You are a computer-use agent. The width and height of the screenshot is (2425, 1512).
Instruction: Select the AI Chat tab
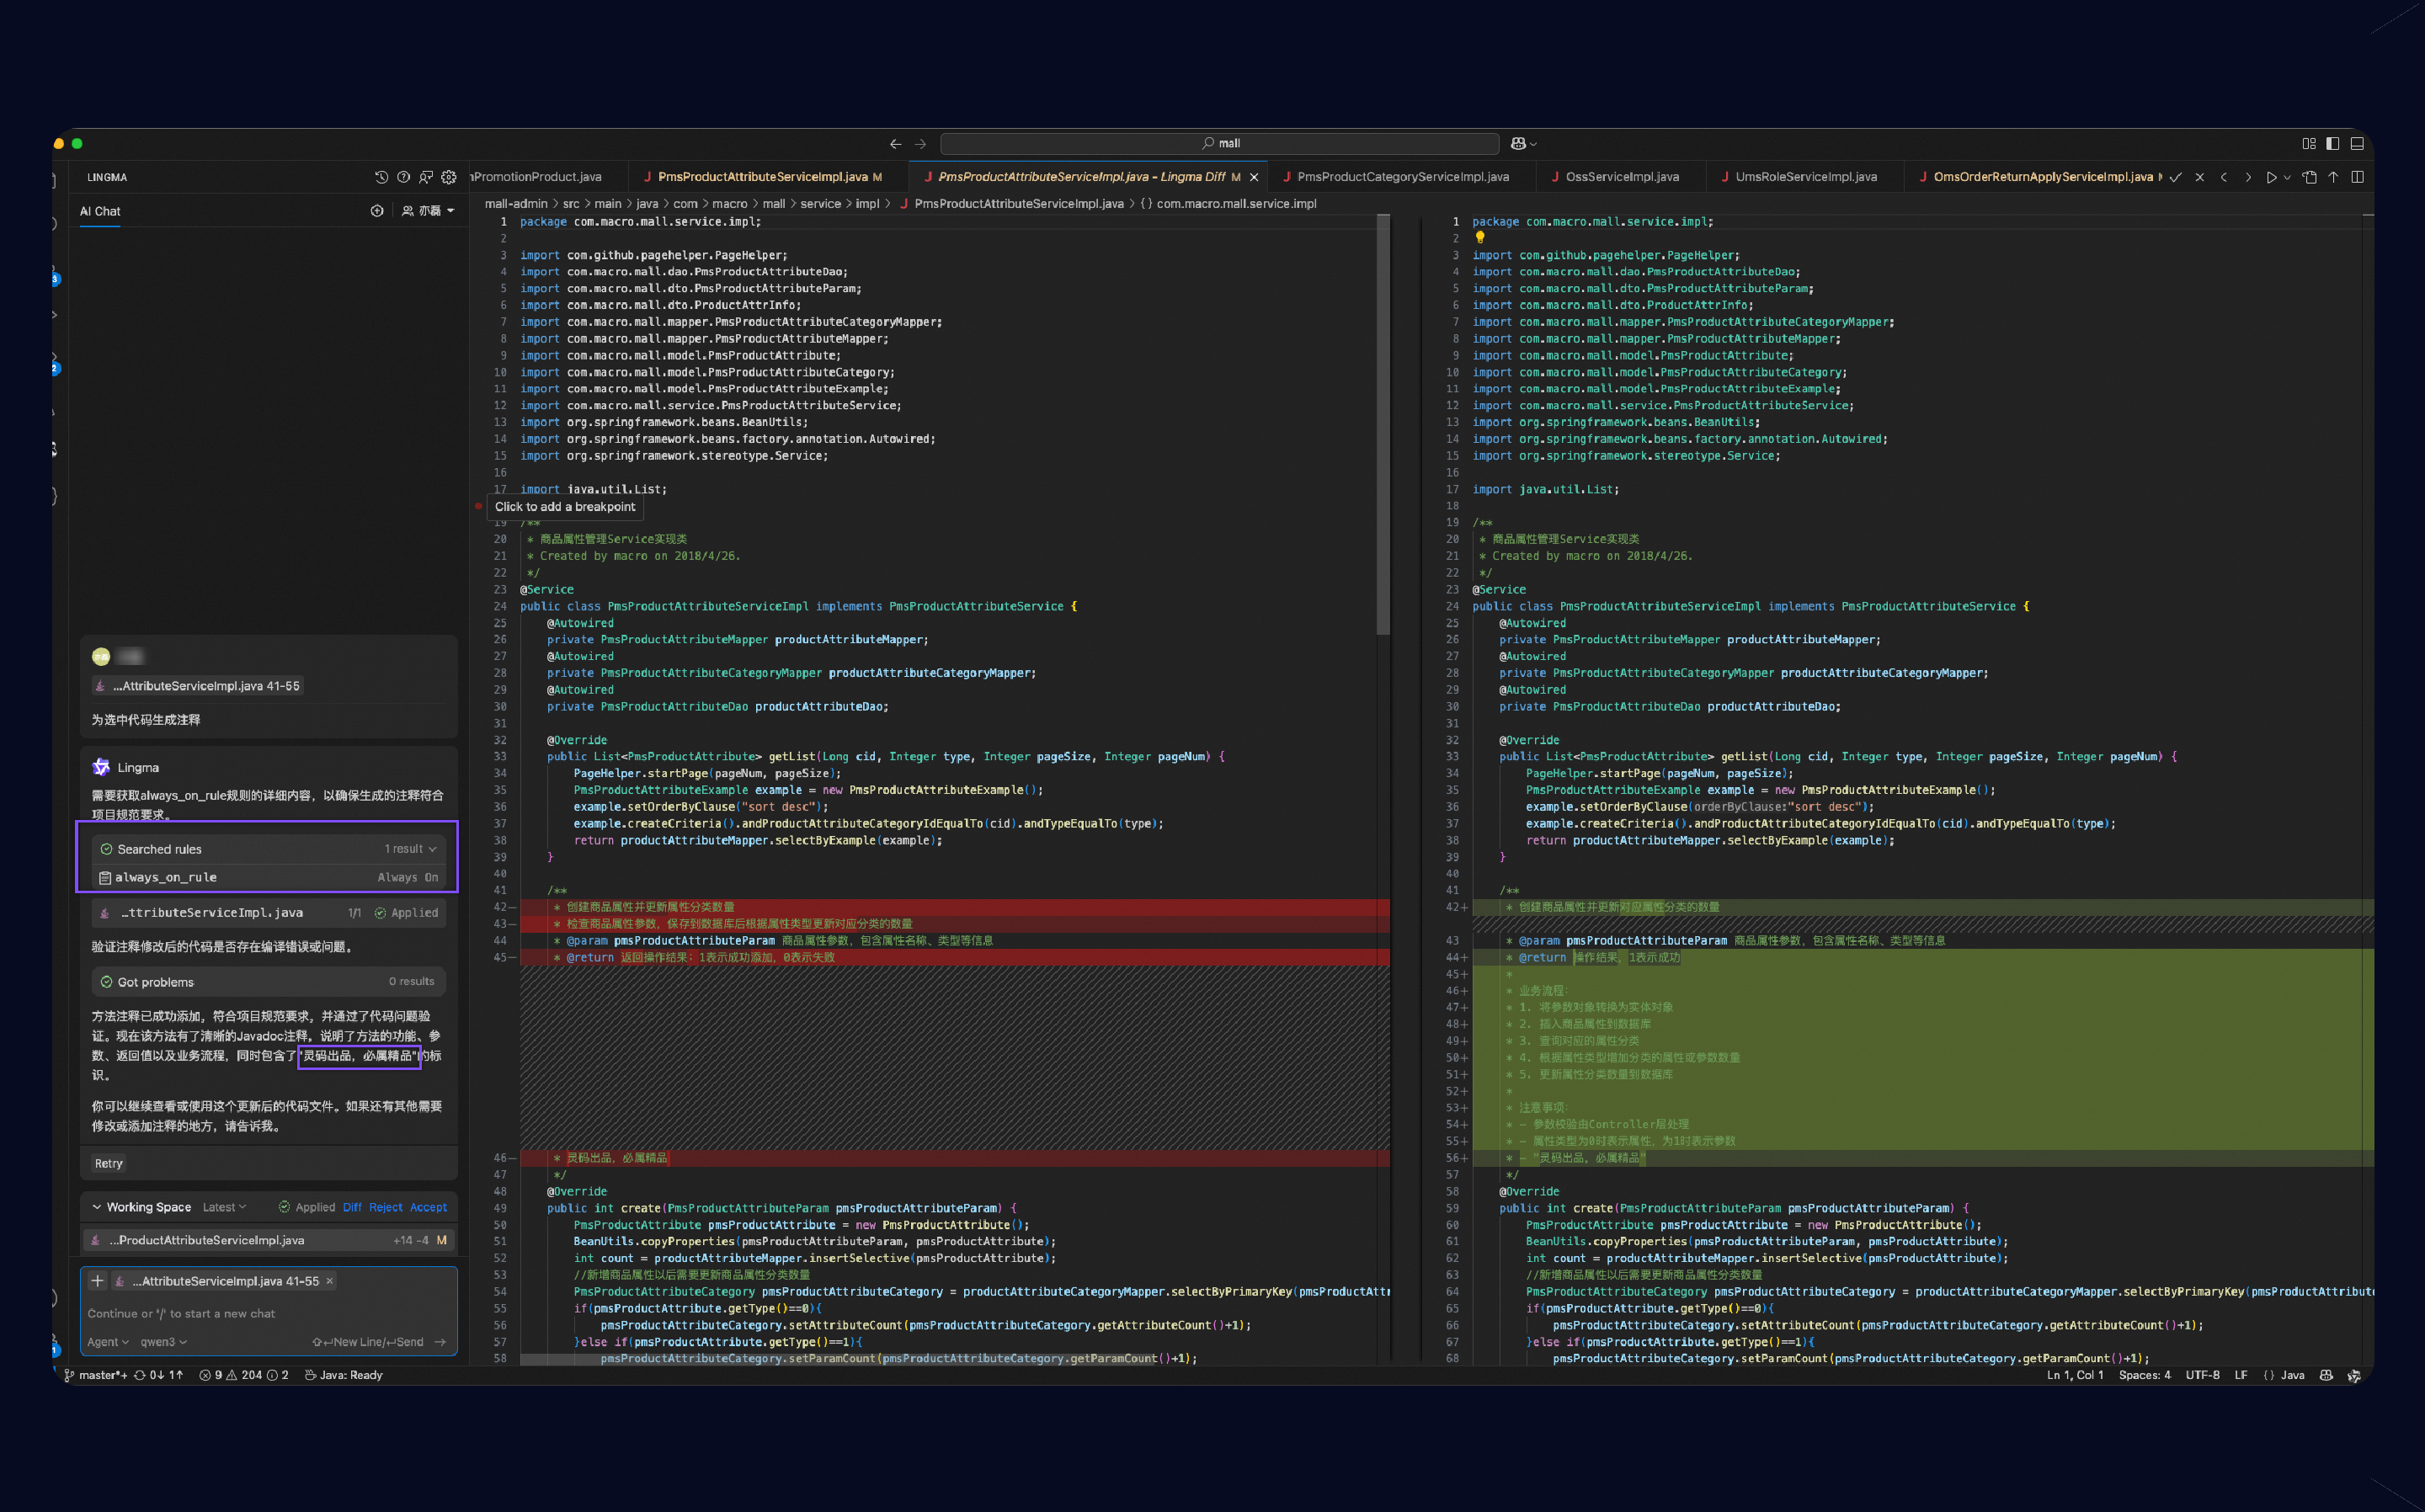point(100,211)
